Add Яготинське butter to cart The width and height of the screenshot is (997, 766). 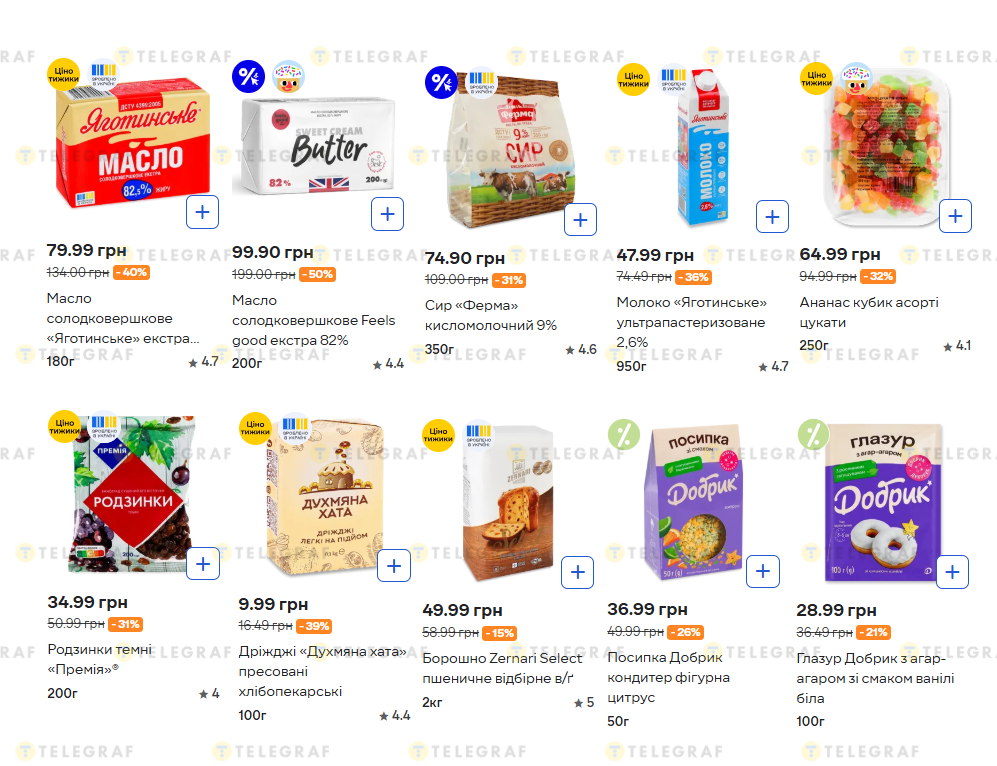[202, 212]
